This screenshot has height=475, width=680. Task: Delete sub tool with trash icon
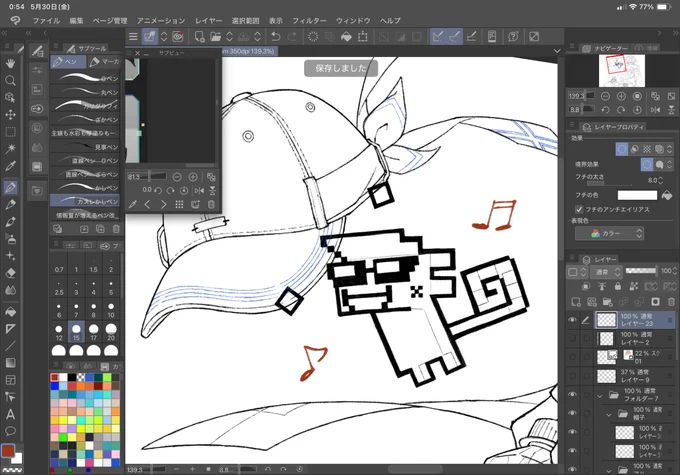tap(116, 229)
